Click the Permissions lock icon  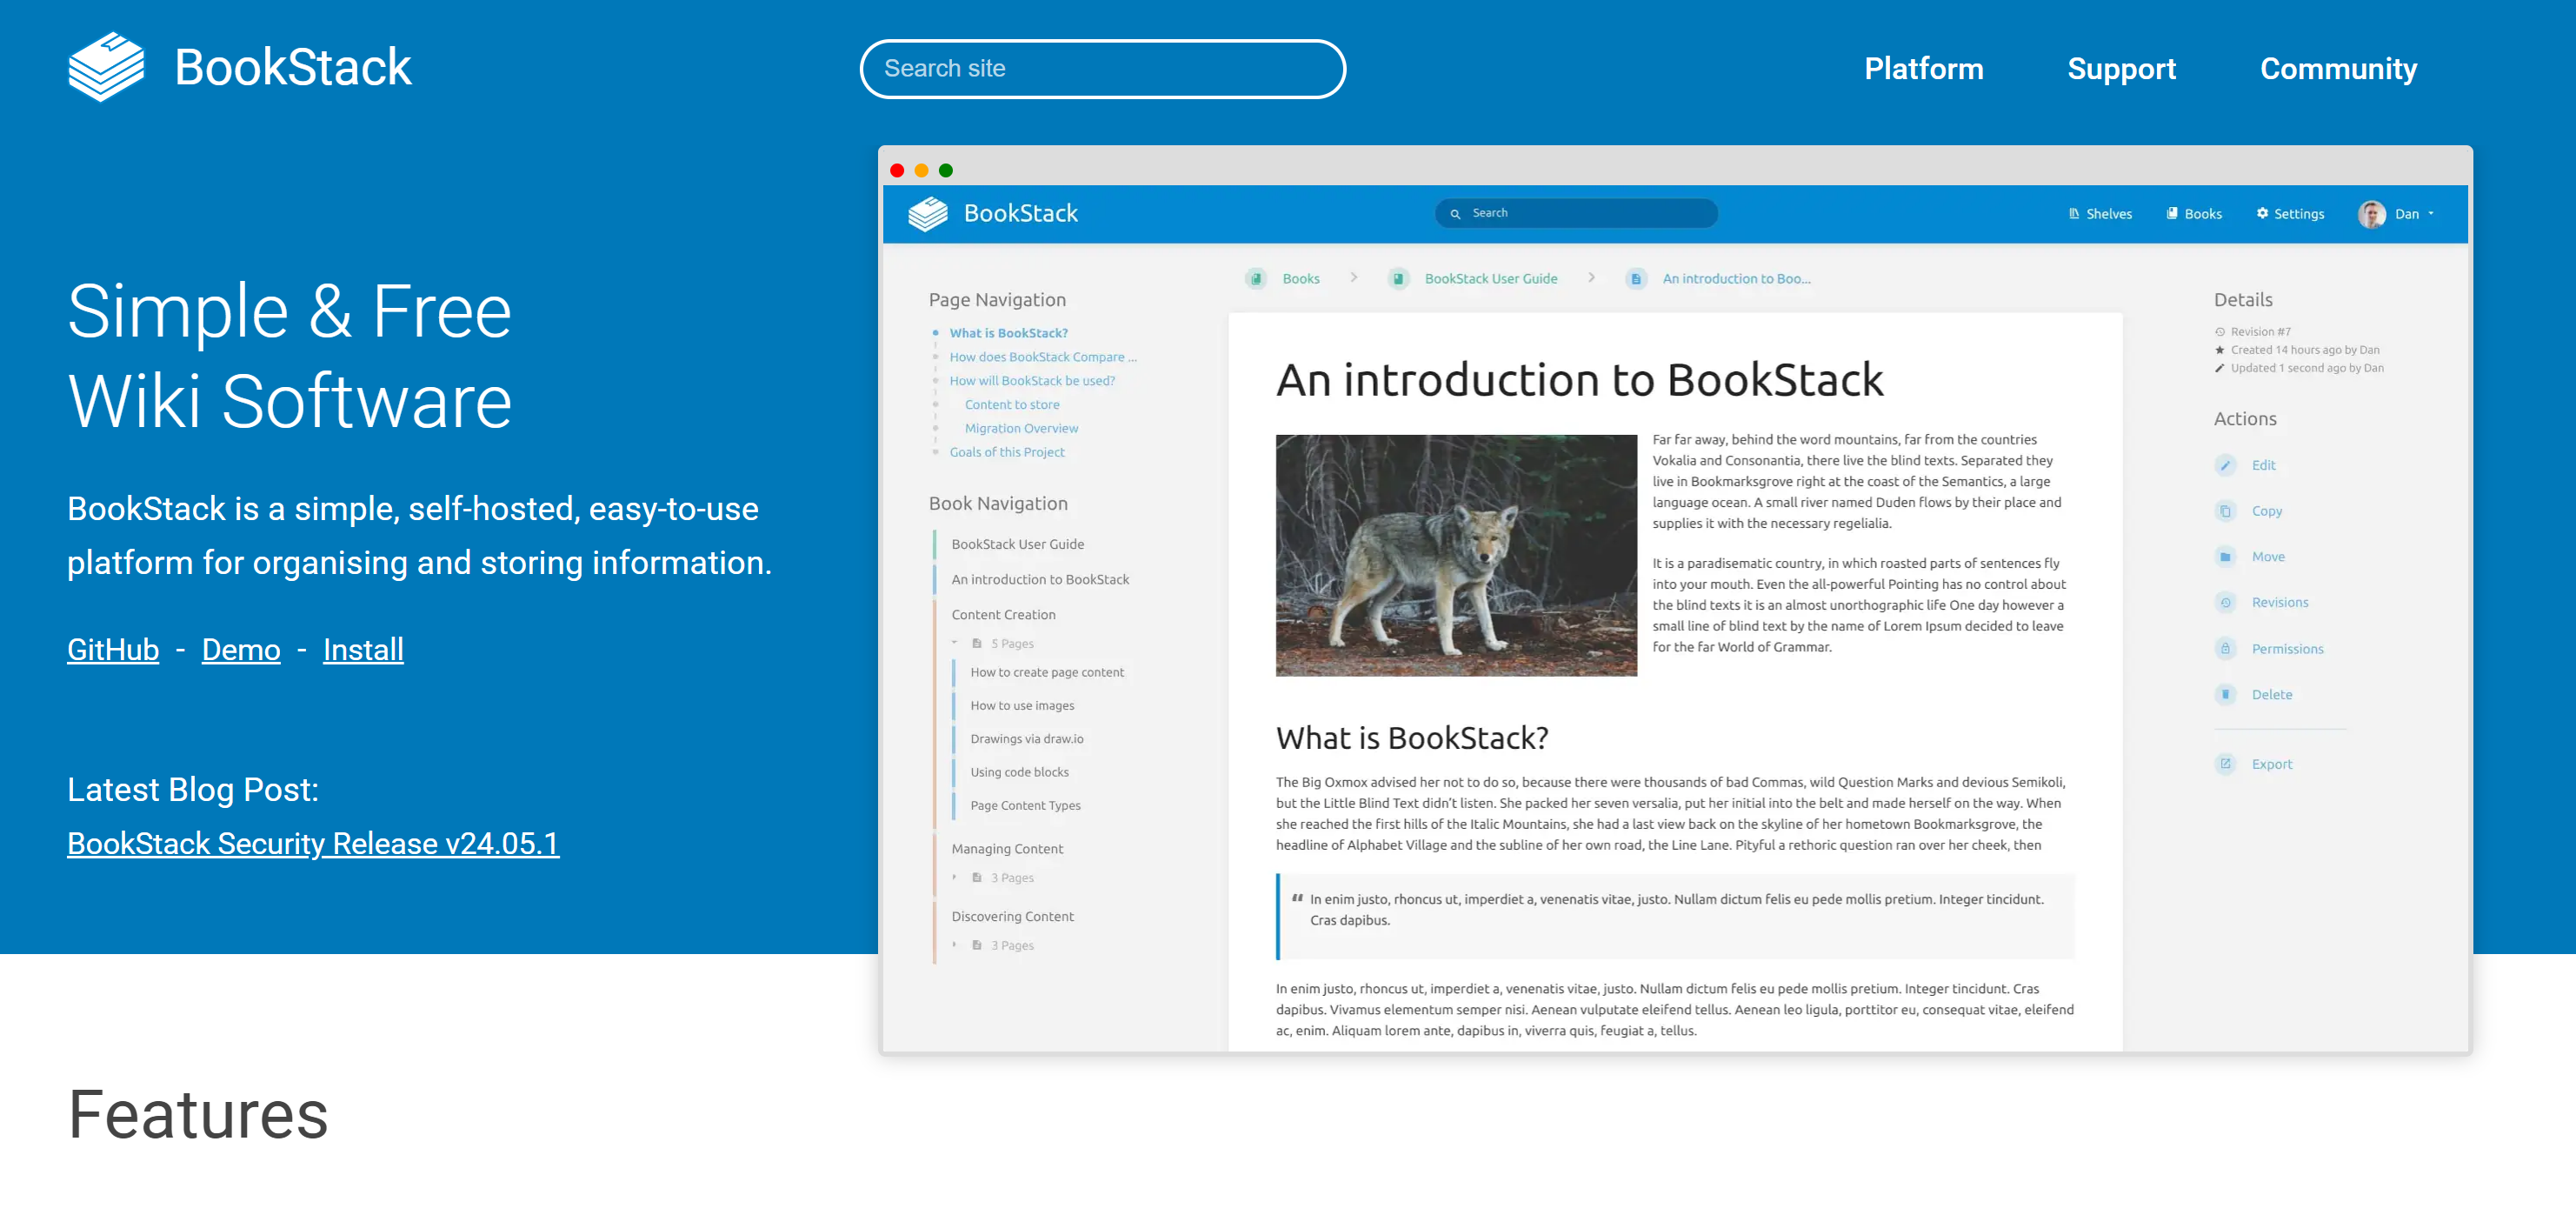click(2225, 648)
